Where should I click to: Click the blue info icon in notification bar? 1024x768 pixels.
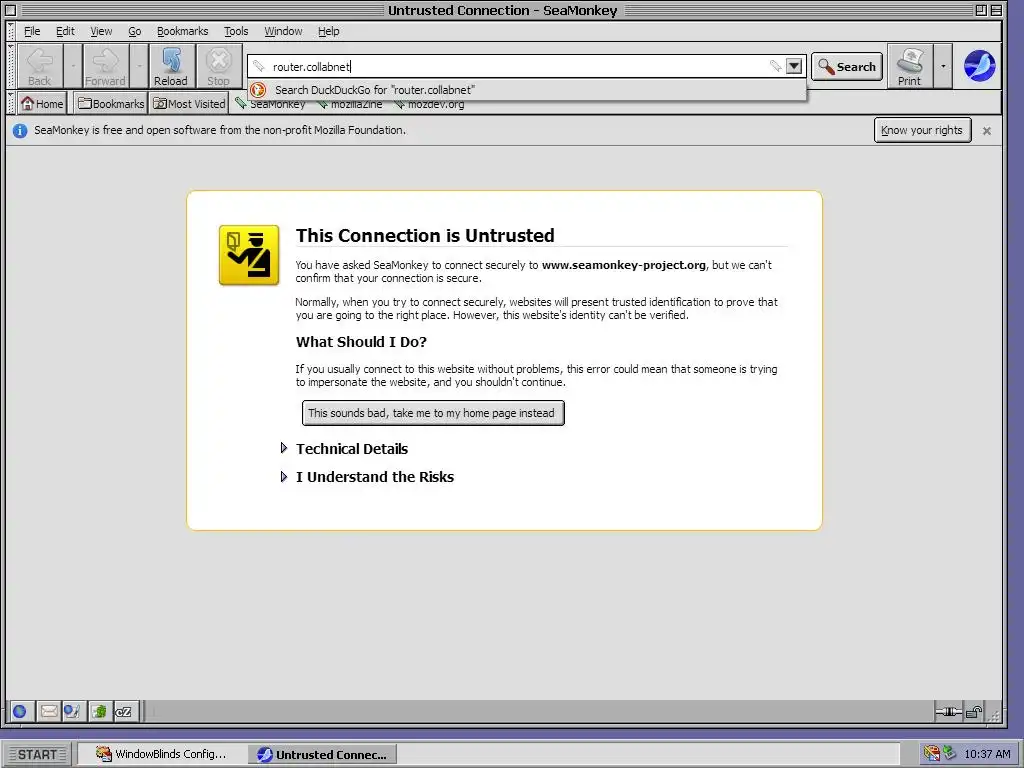tap(20, 131)
